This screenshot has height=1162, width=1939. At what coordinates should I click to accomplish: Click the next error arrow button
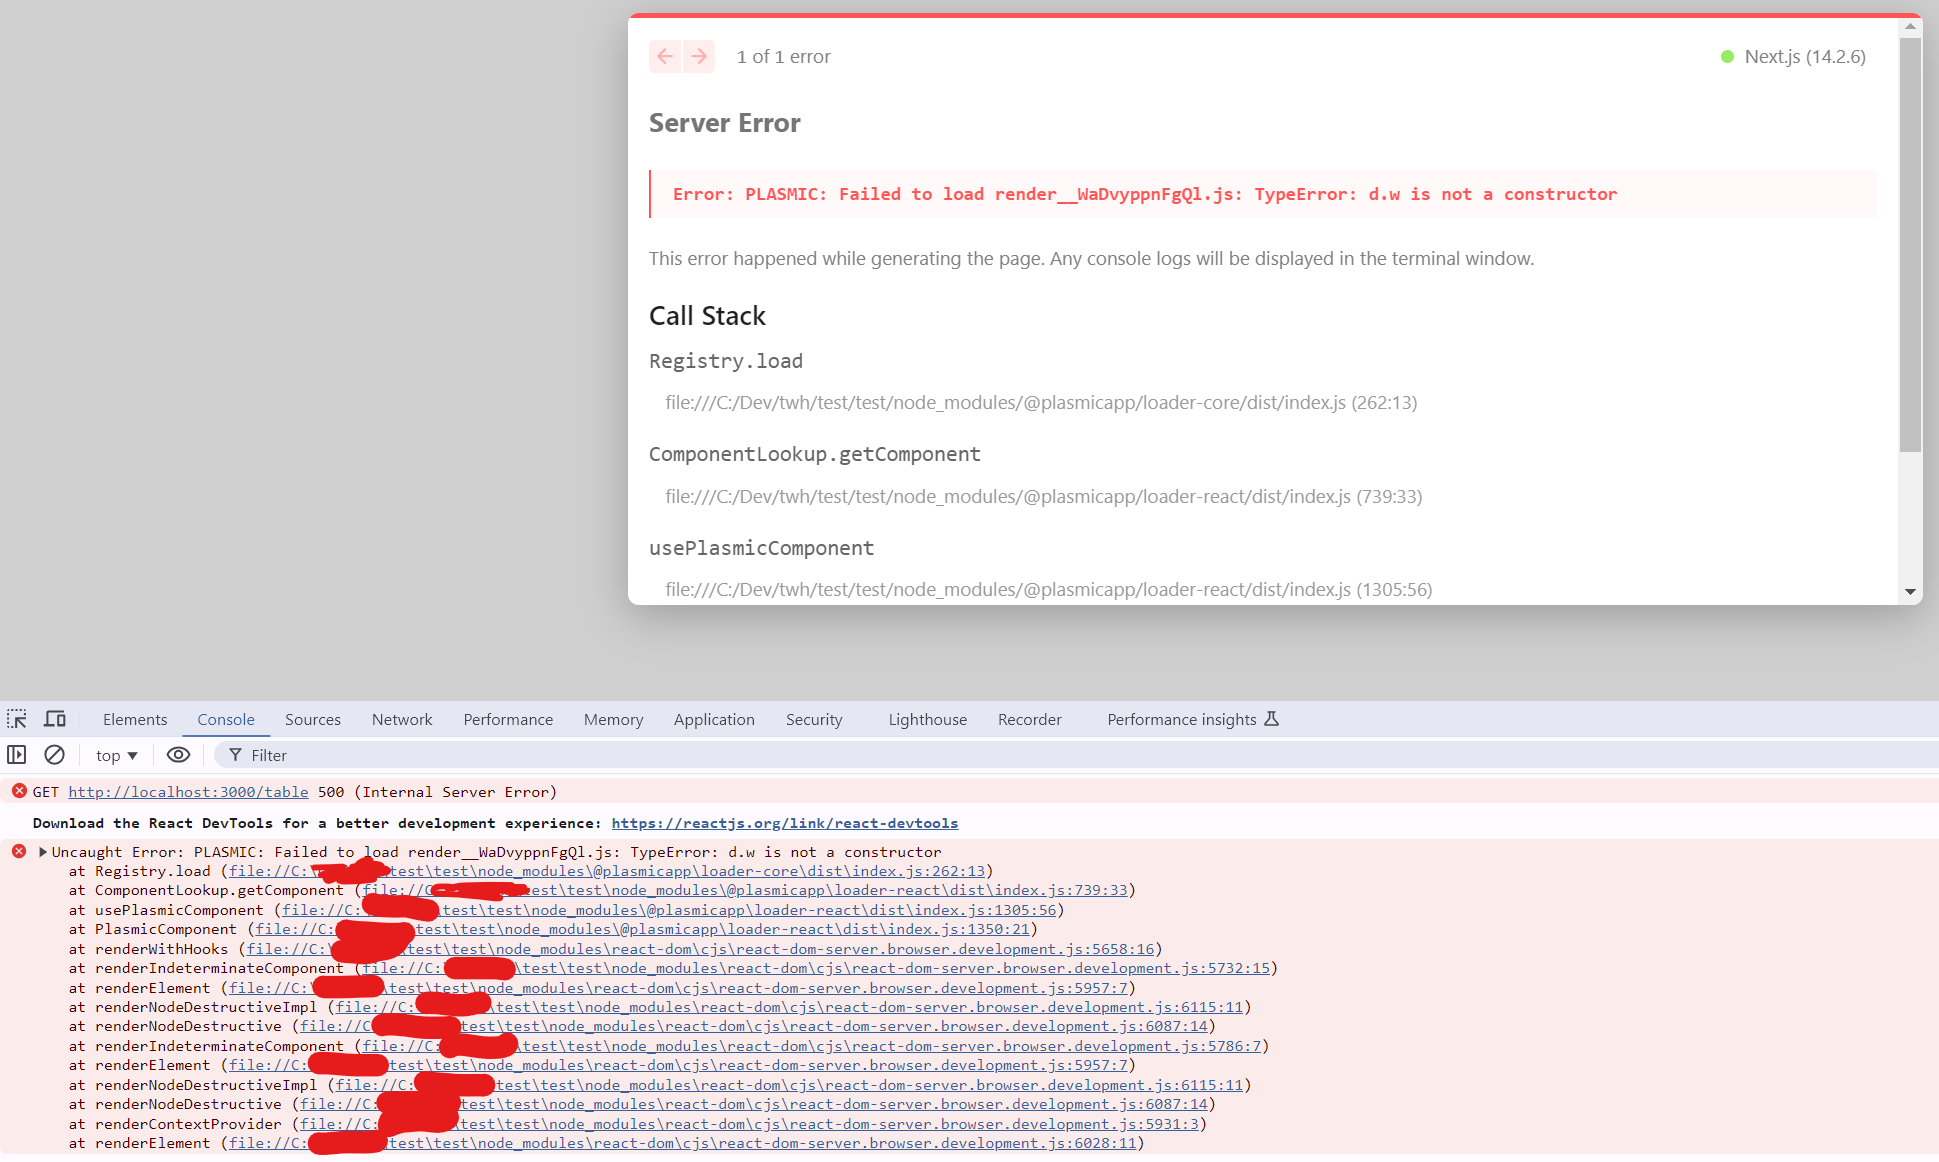[699, 56]
